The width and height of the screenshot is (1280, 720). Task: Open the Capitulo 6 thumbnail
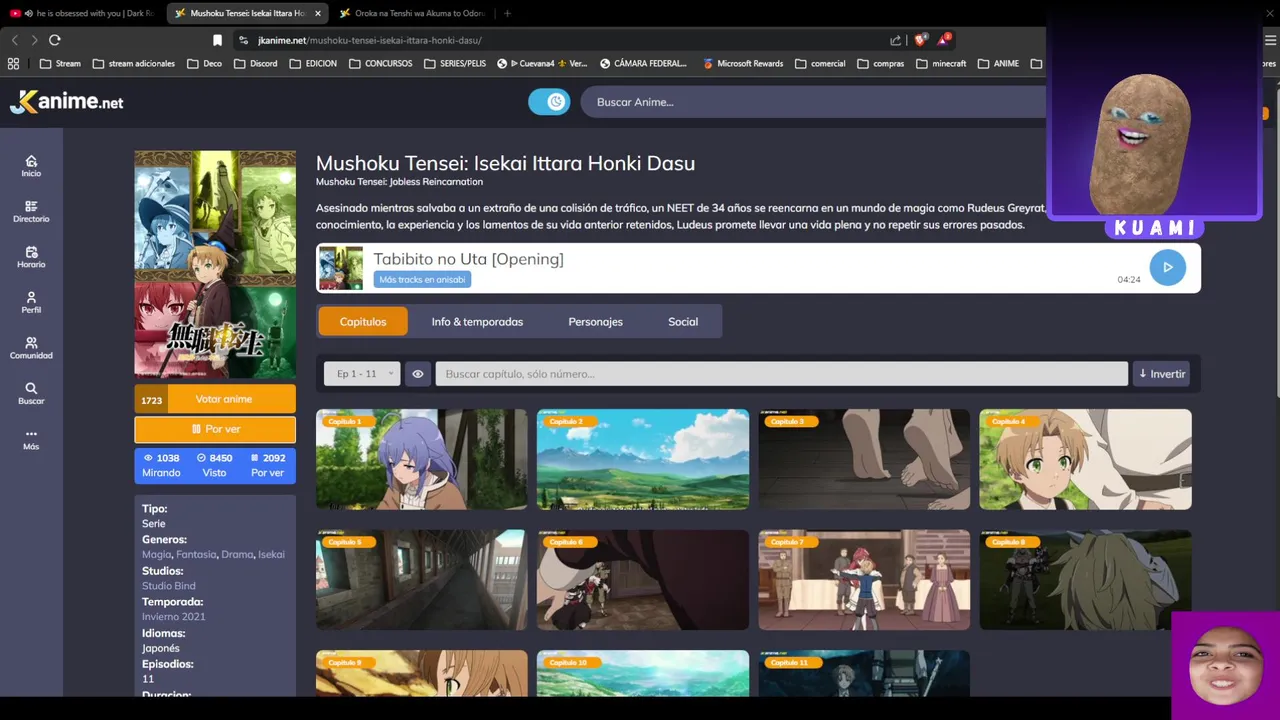click(x=643, y=580)
